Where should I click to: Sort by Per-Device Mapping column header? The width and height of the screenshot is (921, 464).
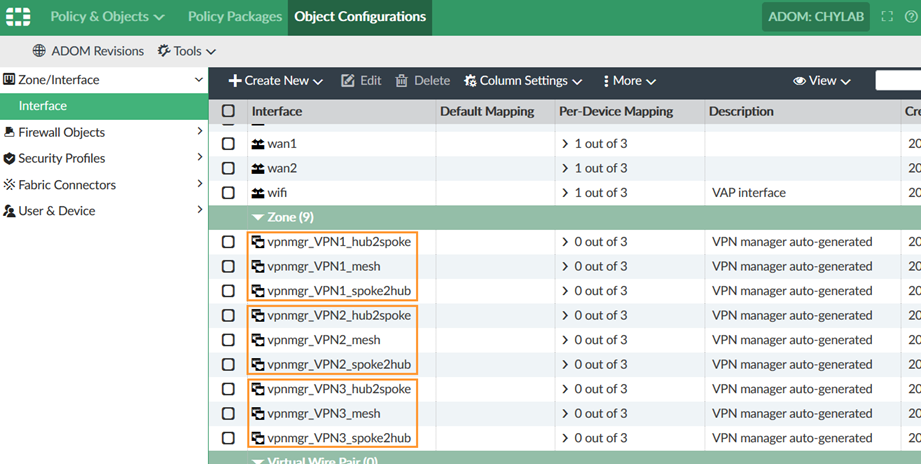tap(616, 111)
